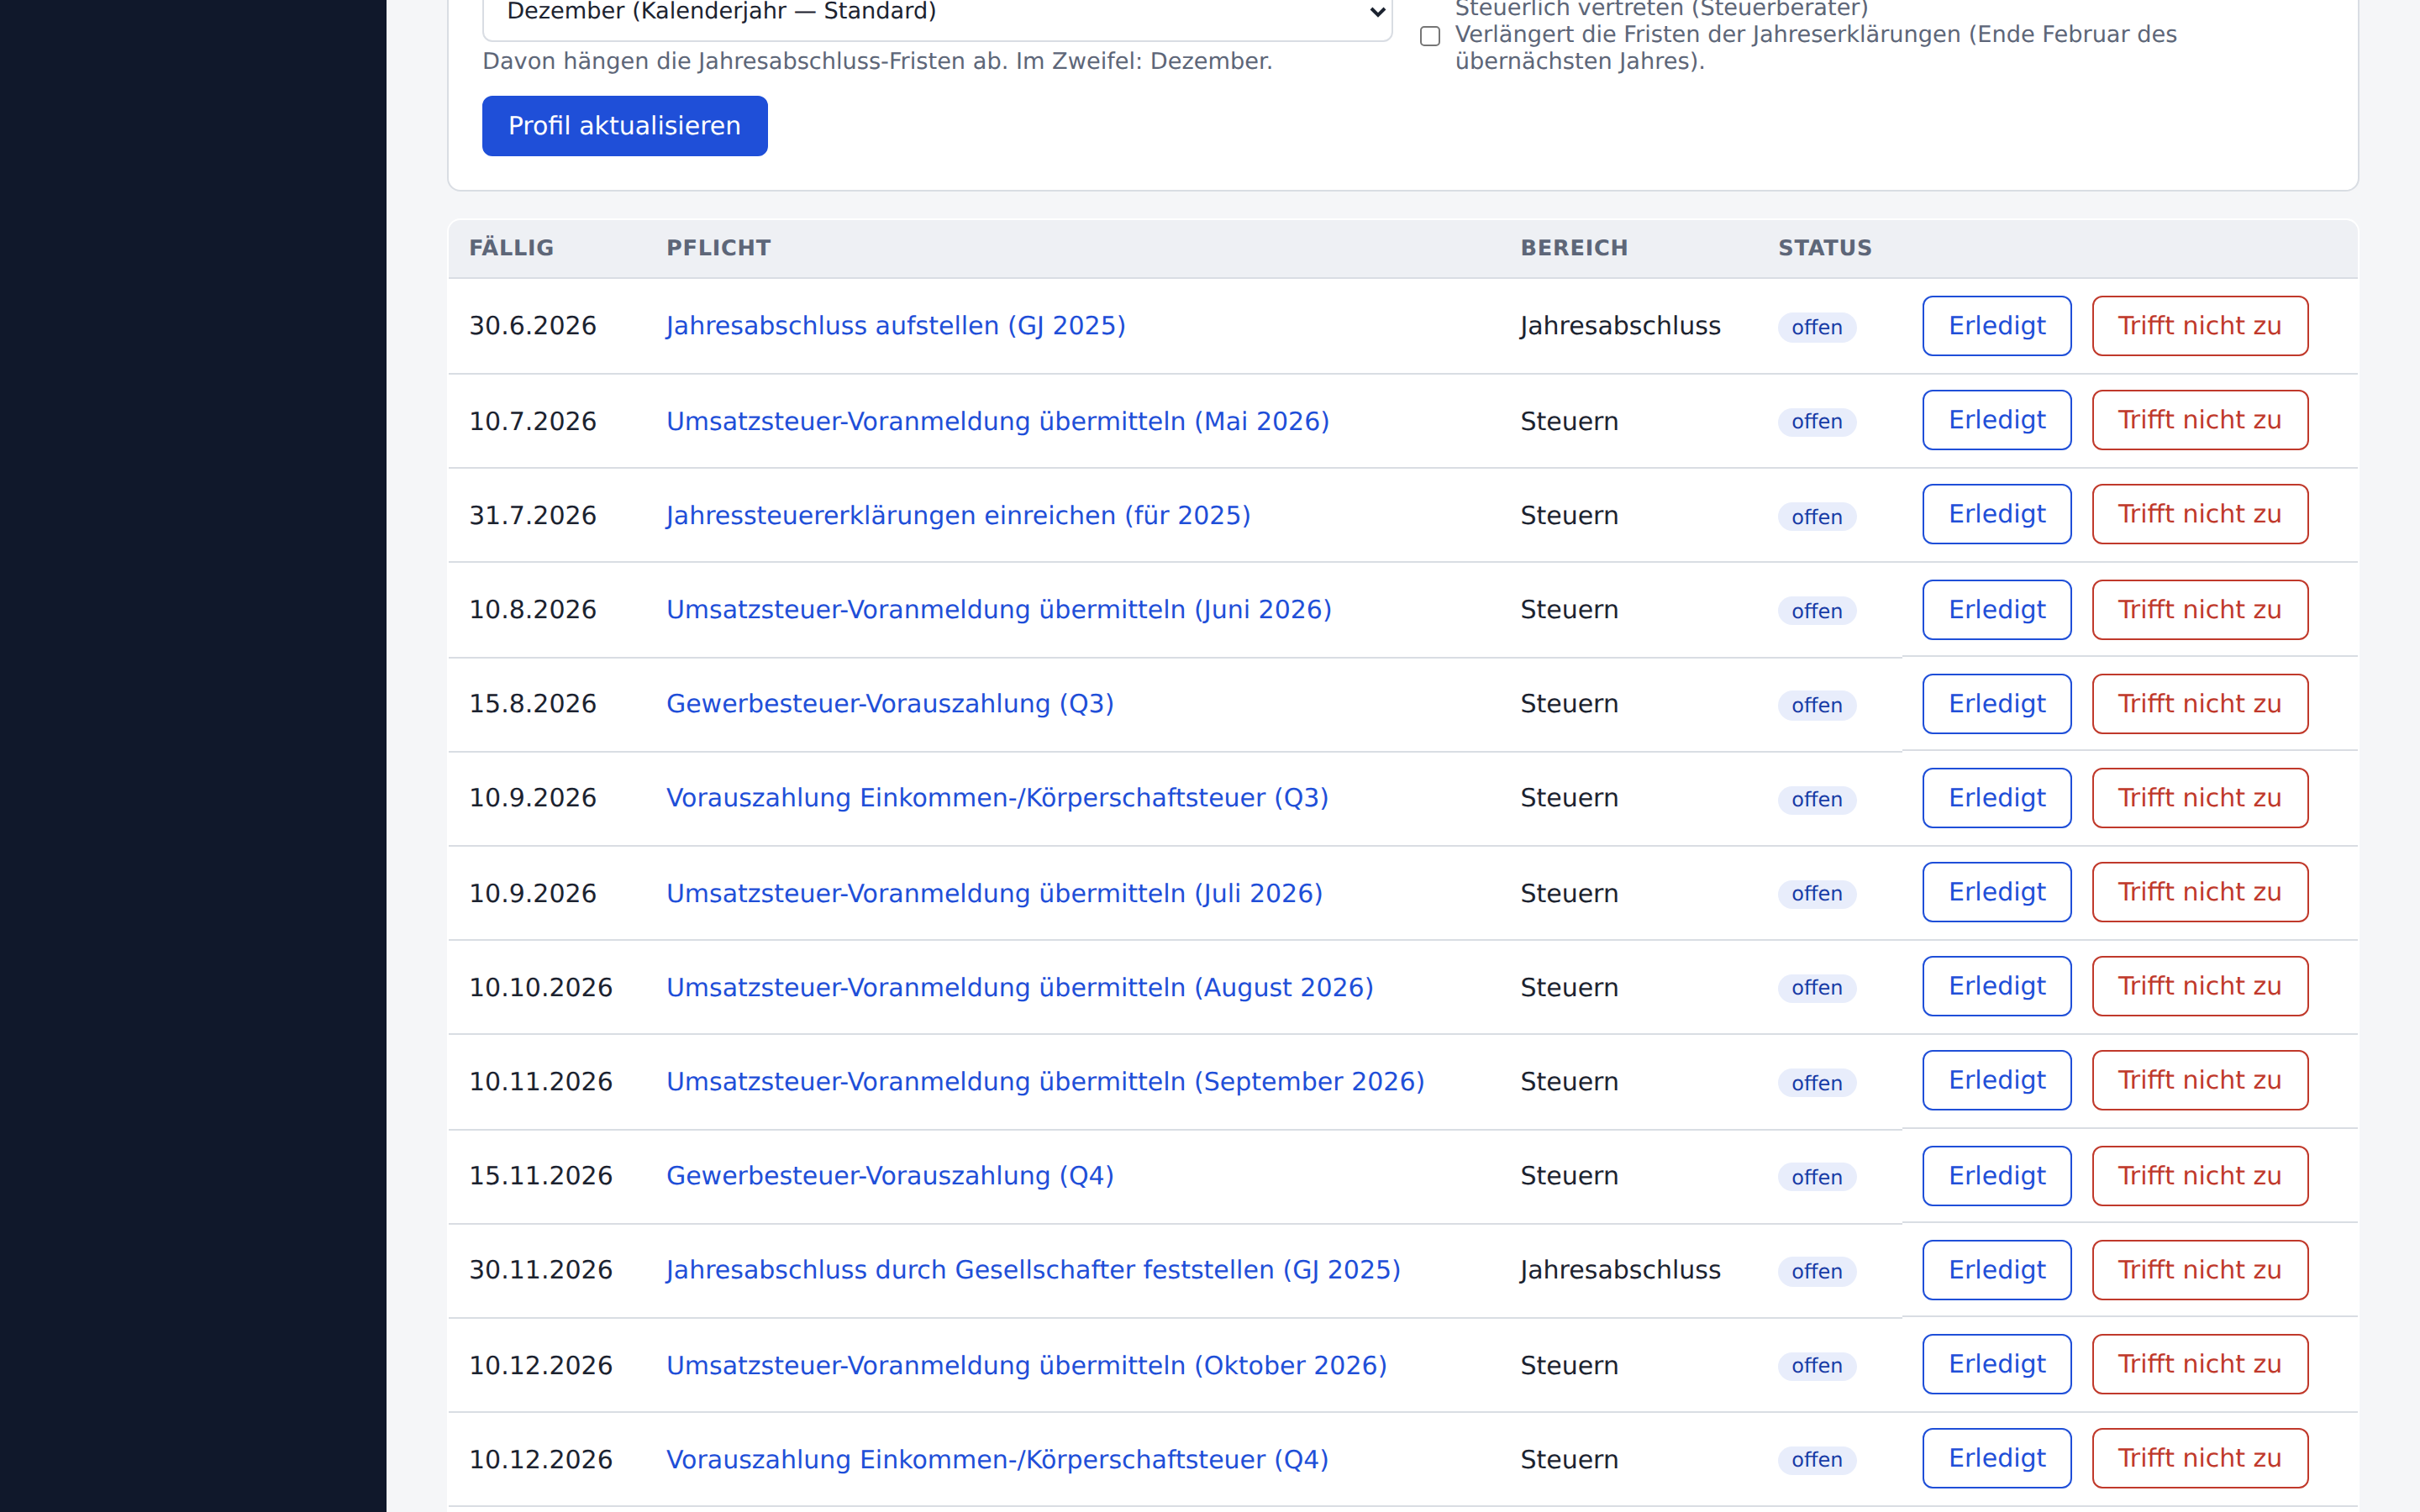Open Umsatzsteuer-Voranmeldung übermitteln (Juni 2026) link

click(998, 609)
